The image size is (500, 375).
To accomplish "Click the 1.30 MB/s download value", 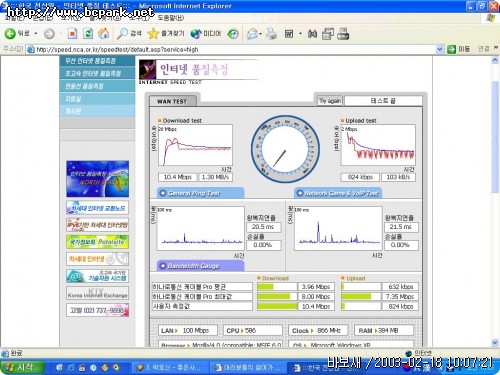I will coord(215,177).
